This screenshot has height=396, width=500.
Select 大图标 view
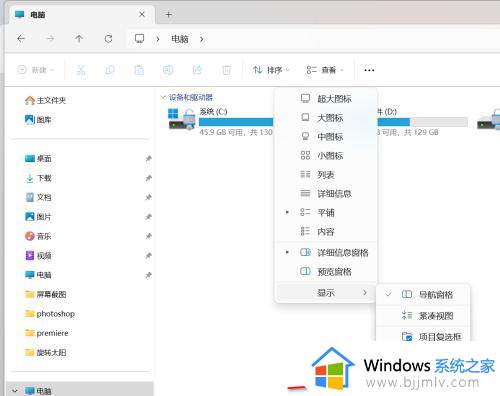click(x=326, y=118)
